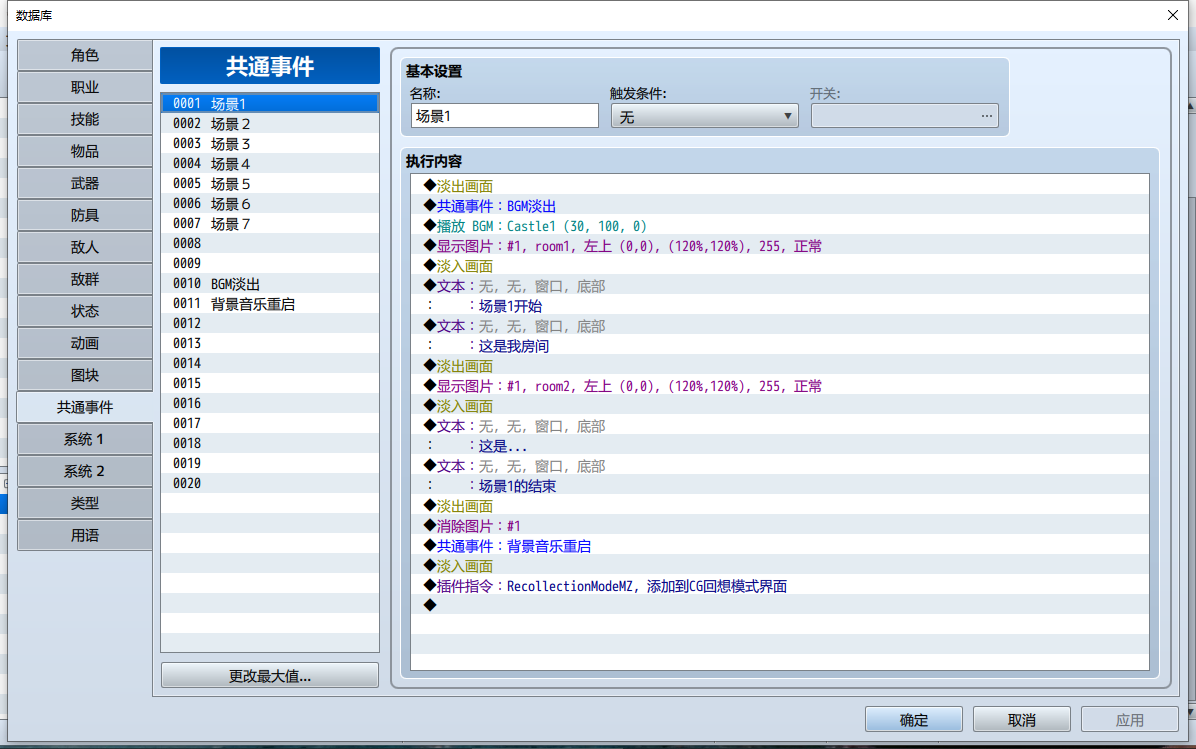This screenshot has width=1196, height=749.
Task: Select the 播放 BGM：Castle1 command
Action: pos(780,226)
